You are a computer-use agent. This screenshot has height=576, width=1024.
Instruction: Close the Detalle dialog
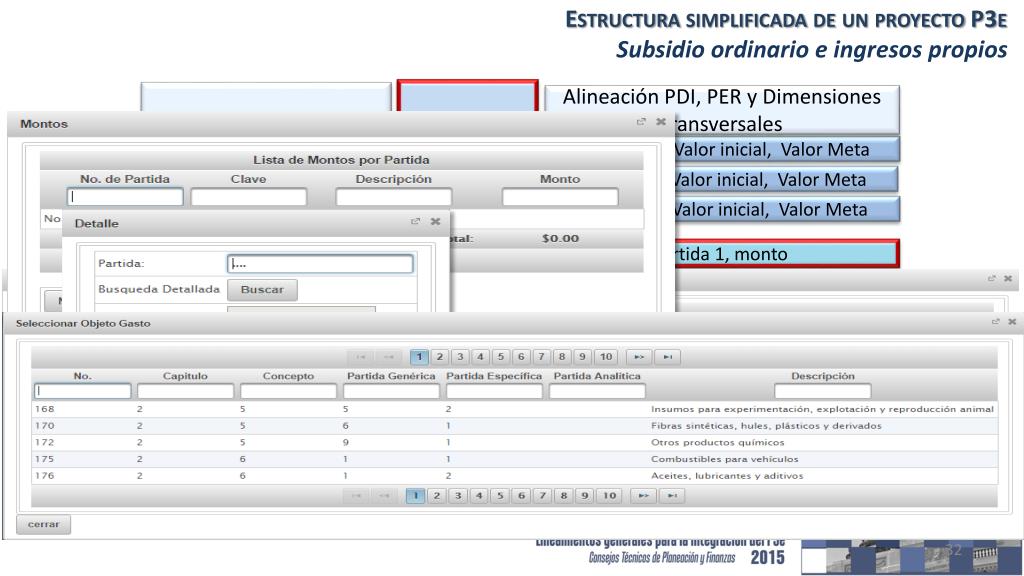435,222
